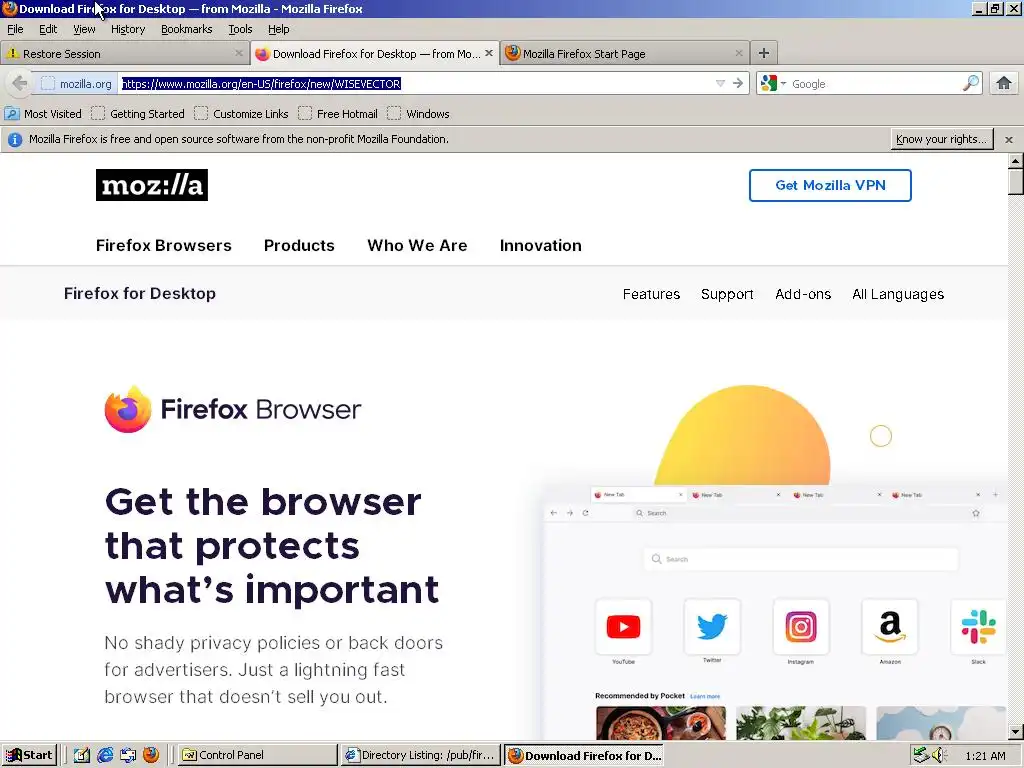
Task: Click the Get Mozilla VPN button
Action: pos(830,185)
